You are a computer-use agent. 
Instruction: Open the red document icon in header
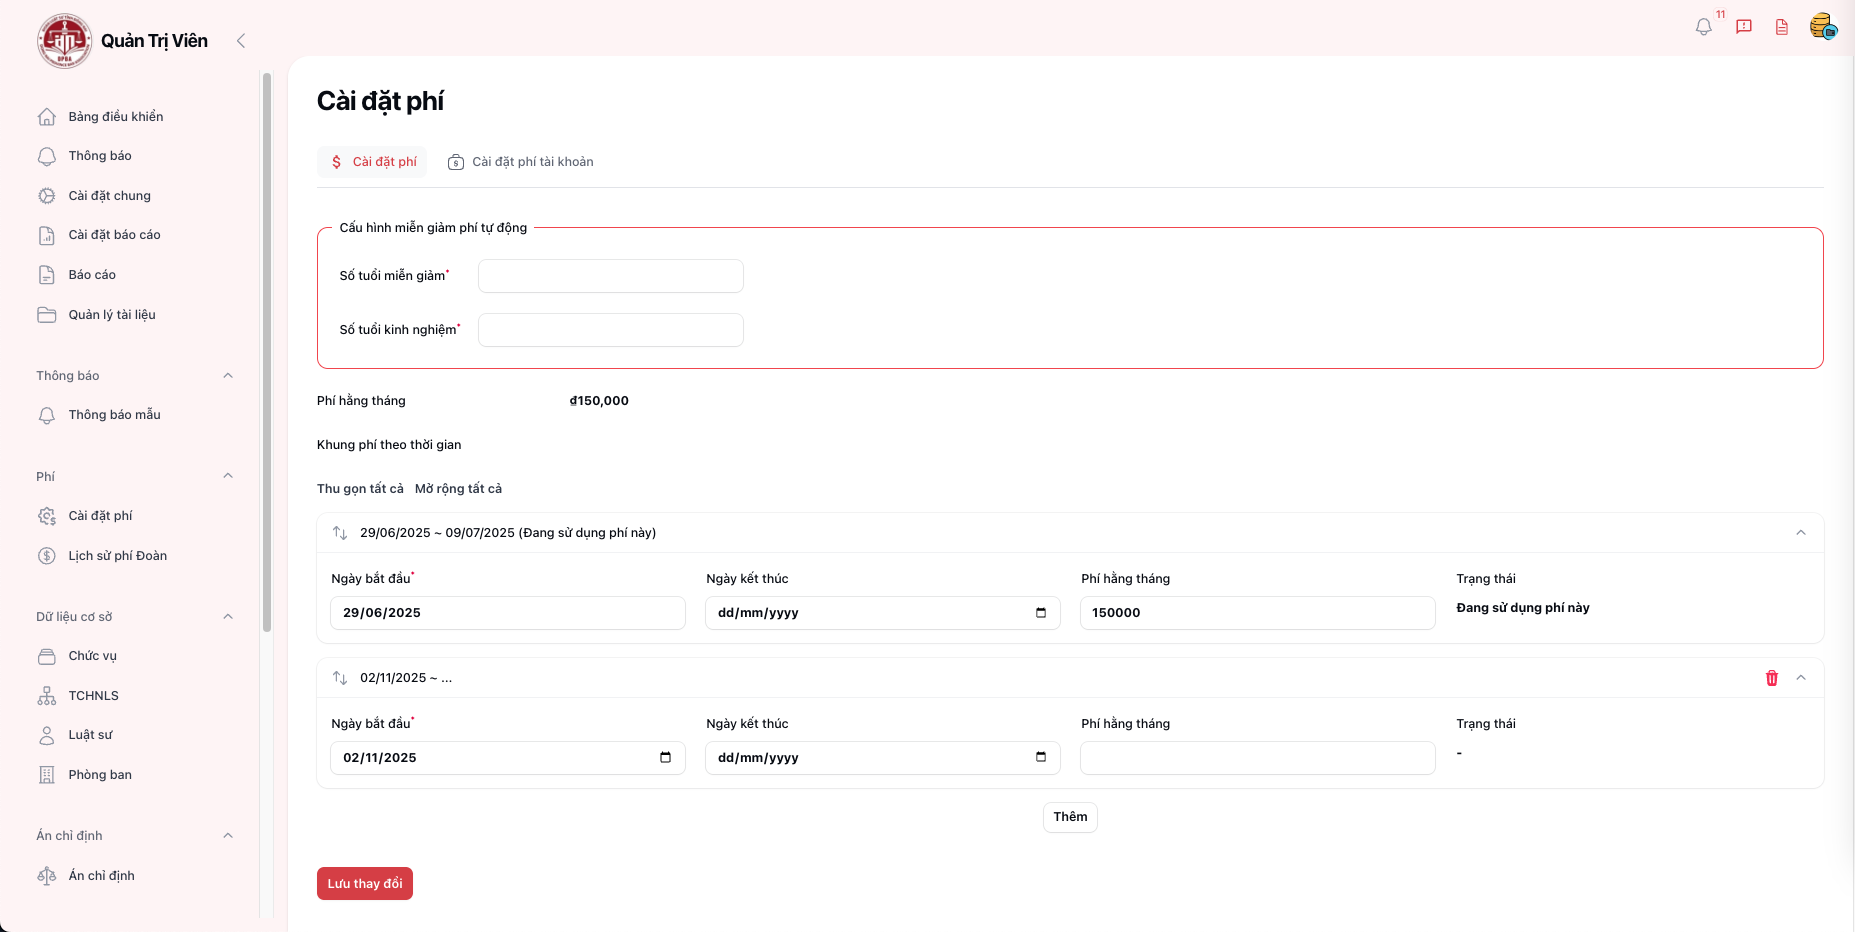point(1782,27)
